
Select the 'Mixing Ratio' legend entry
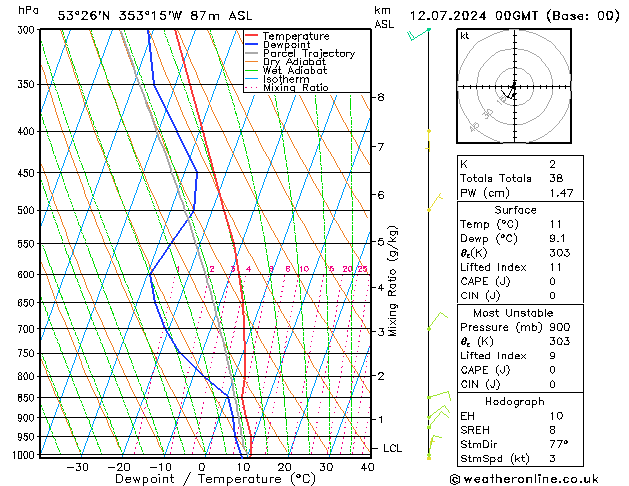[x=296, y=87]
